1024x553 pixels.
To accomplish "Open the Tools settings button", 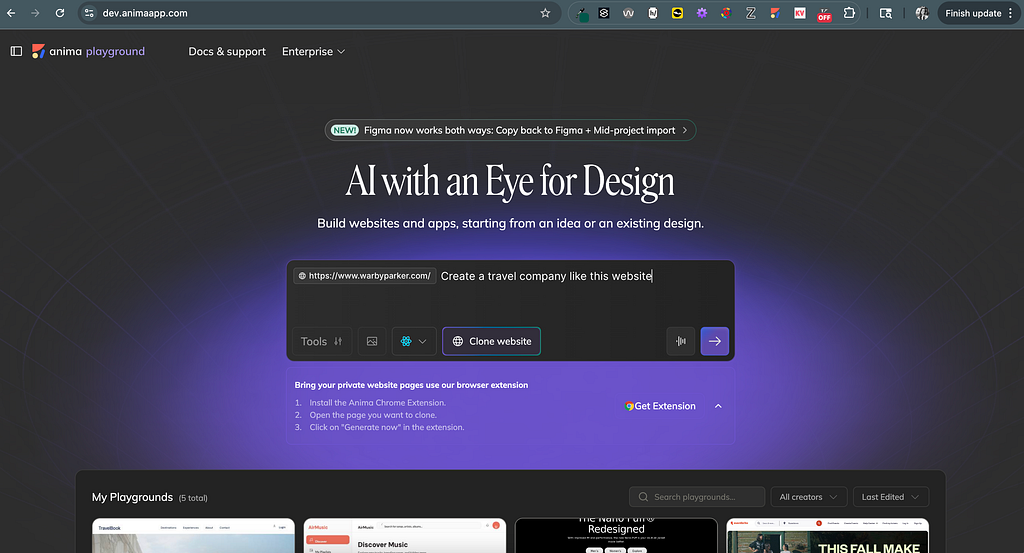I will pyautogui.click(x=321, y=341).
